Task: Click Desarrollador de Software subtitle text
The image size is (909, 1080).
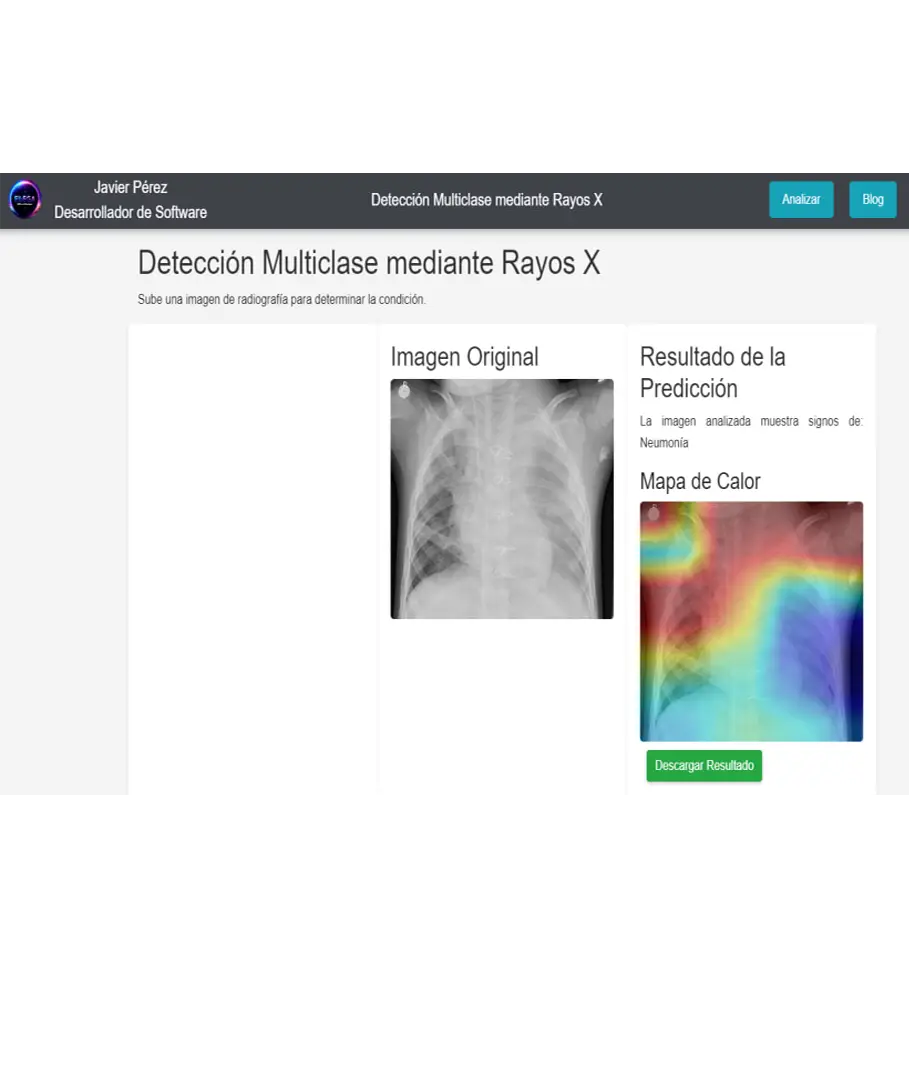Action: (x=130, y=212)
